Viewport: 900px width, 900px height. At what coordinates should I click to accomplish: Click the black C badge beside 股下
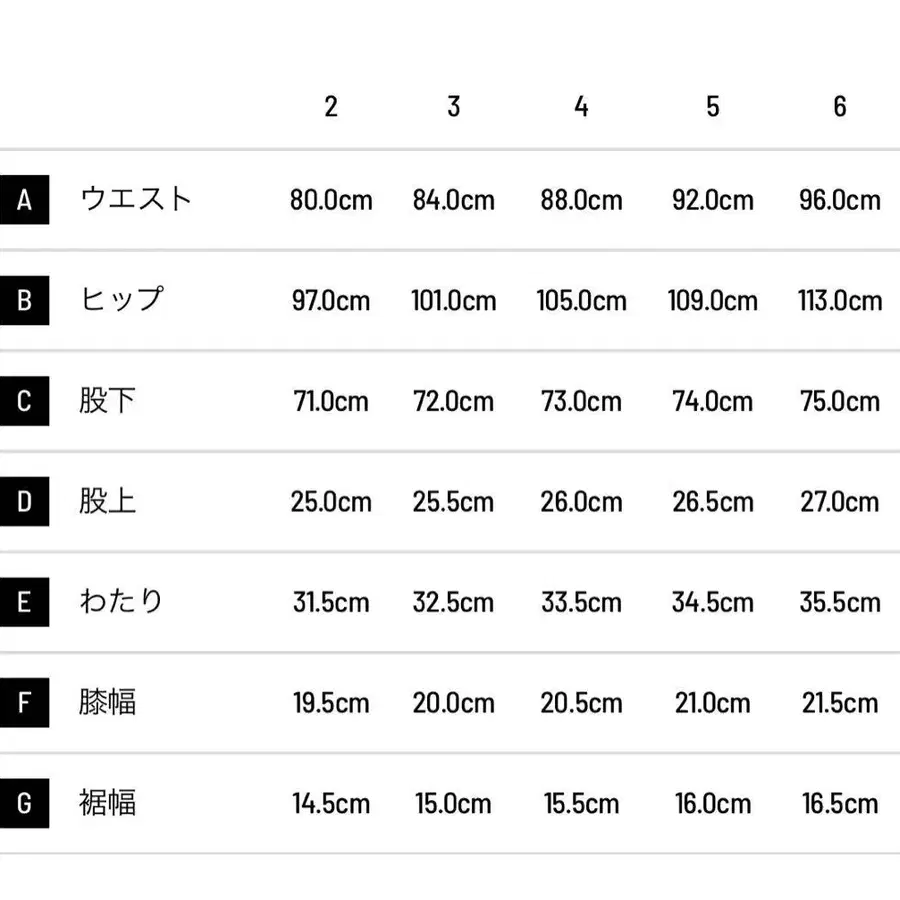(x=24, y=401)
